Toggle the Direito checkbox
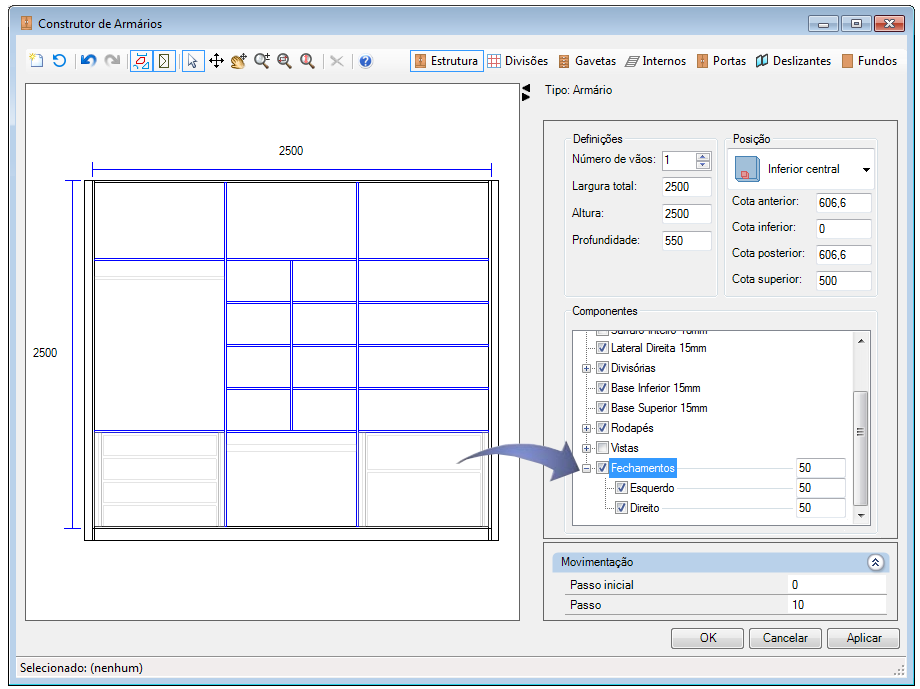This screenshot has width=920, height=689. tap(621, 508)
